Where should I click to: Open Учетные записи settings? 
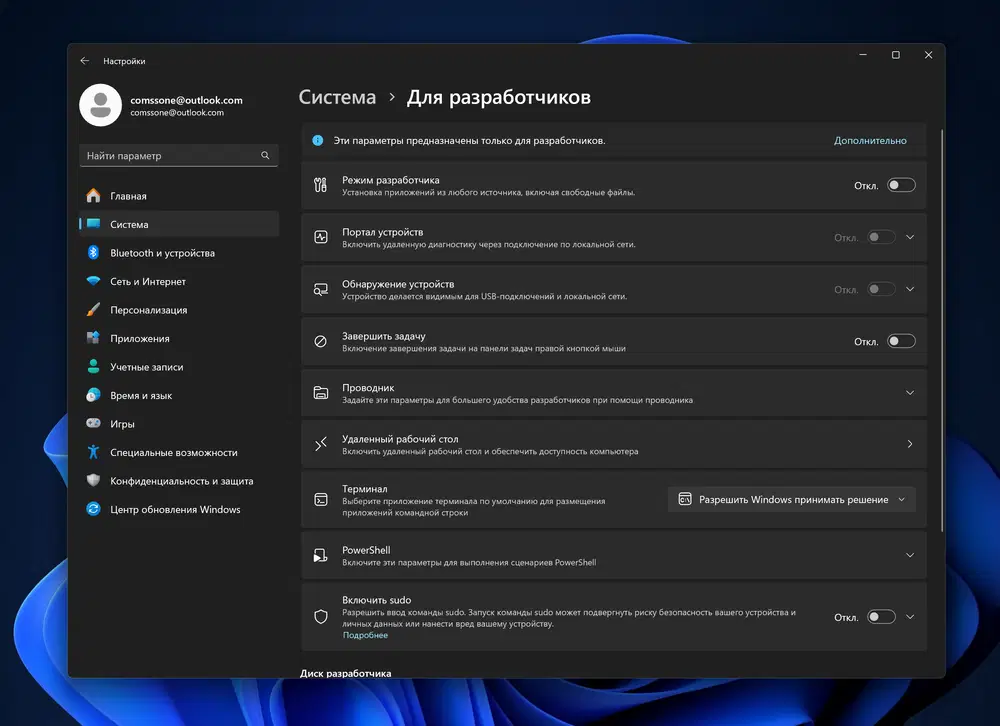[x=179, y=367]
